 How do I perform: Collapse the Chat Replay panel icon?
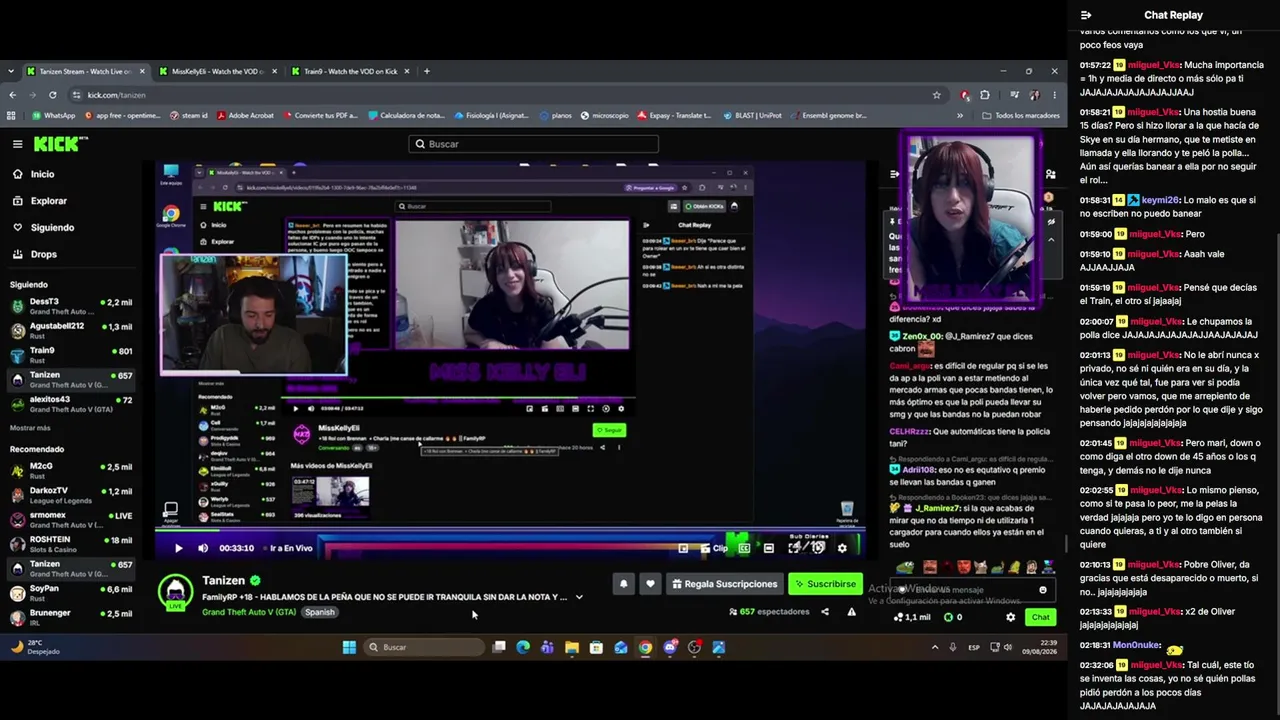[1086, 15]
